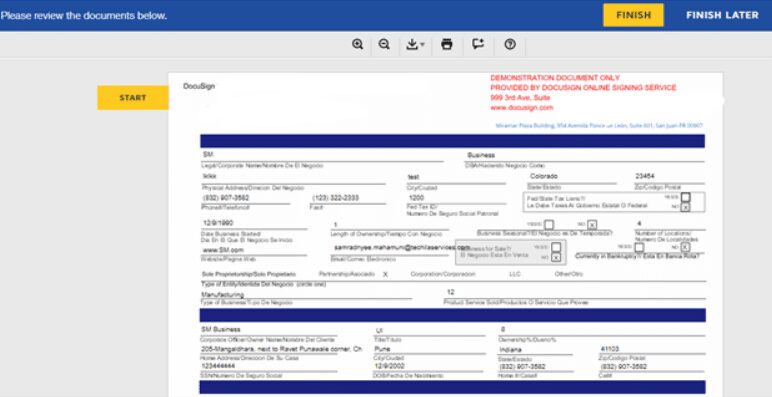Select the fax number (123) 322-2333

click(335, 198)
